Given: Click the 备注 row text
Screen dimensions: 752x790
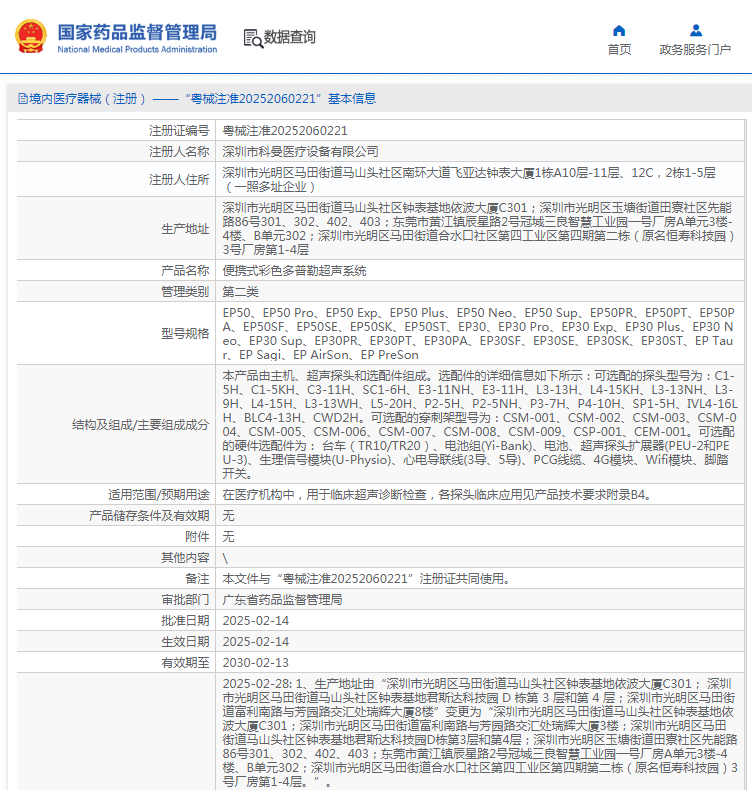Looking at the screenshot, I should coord(366,578).
